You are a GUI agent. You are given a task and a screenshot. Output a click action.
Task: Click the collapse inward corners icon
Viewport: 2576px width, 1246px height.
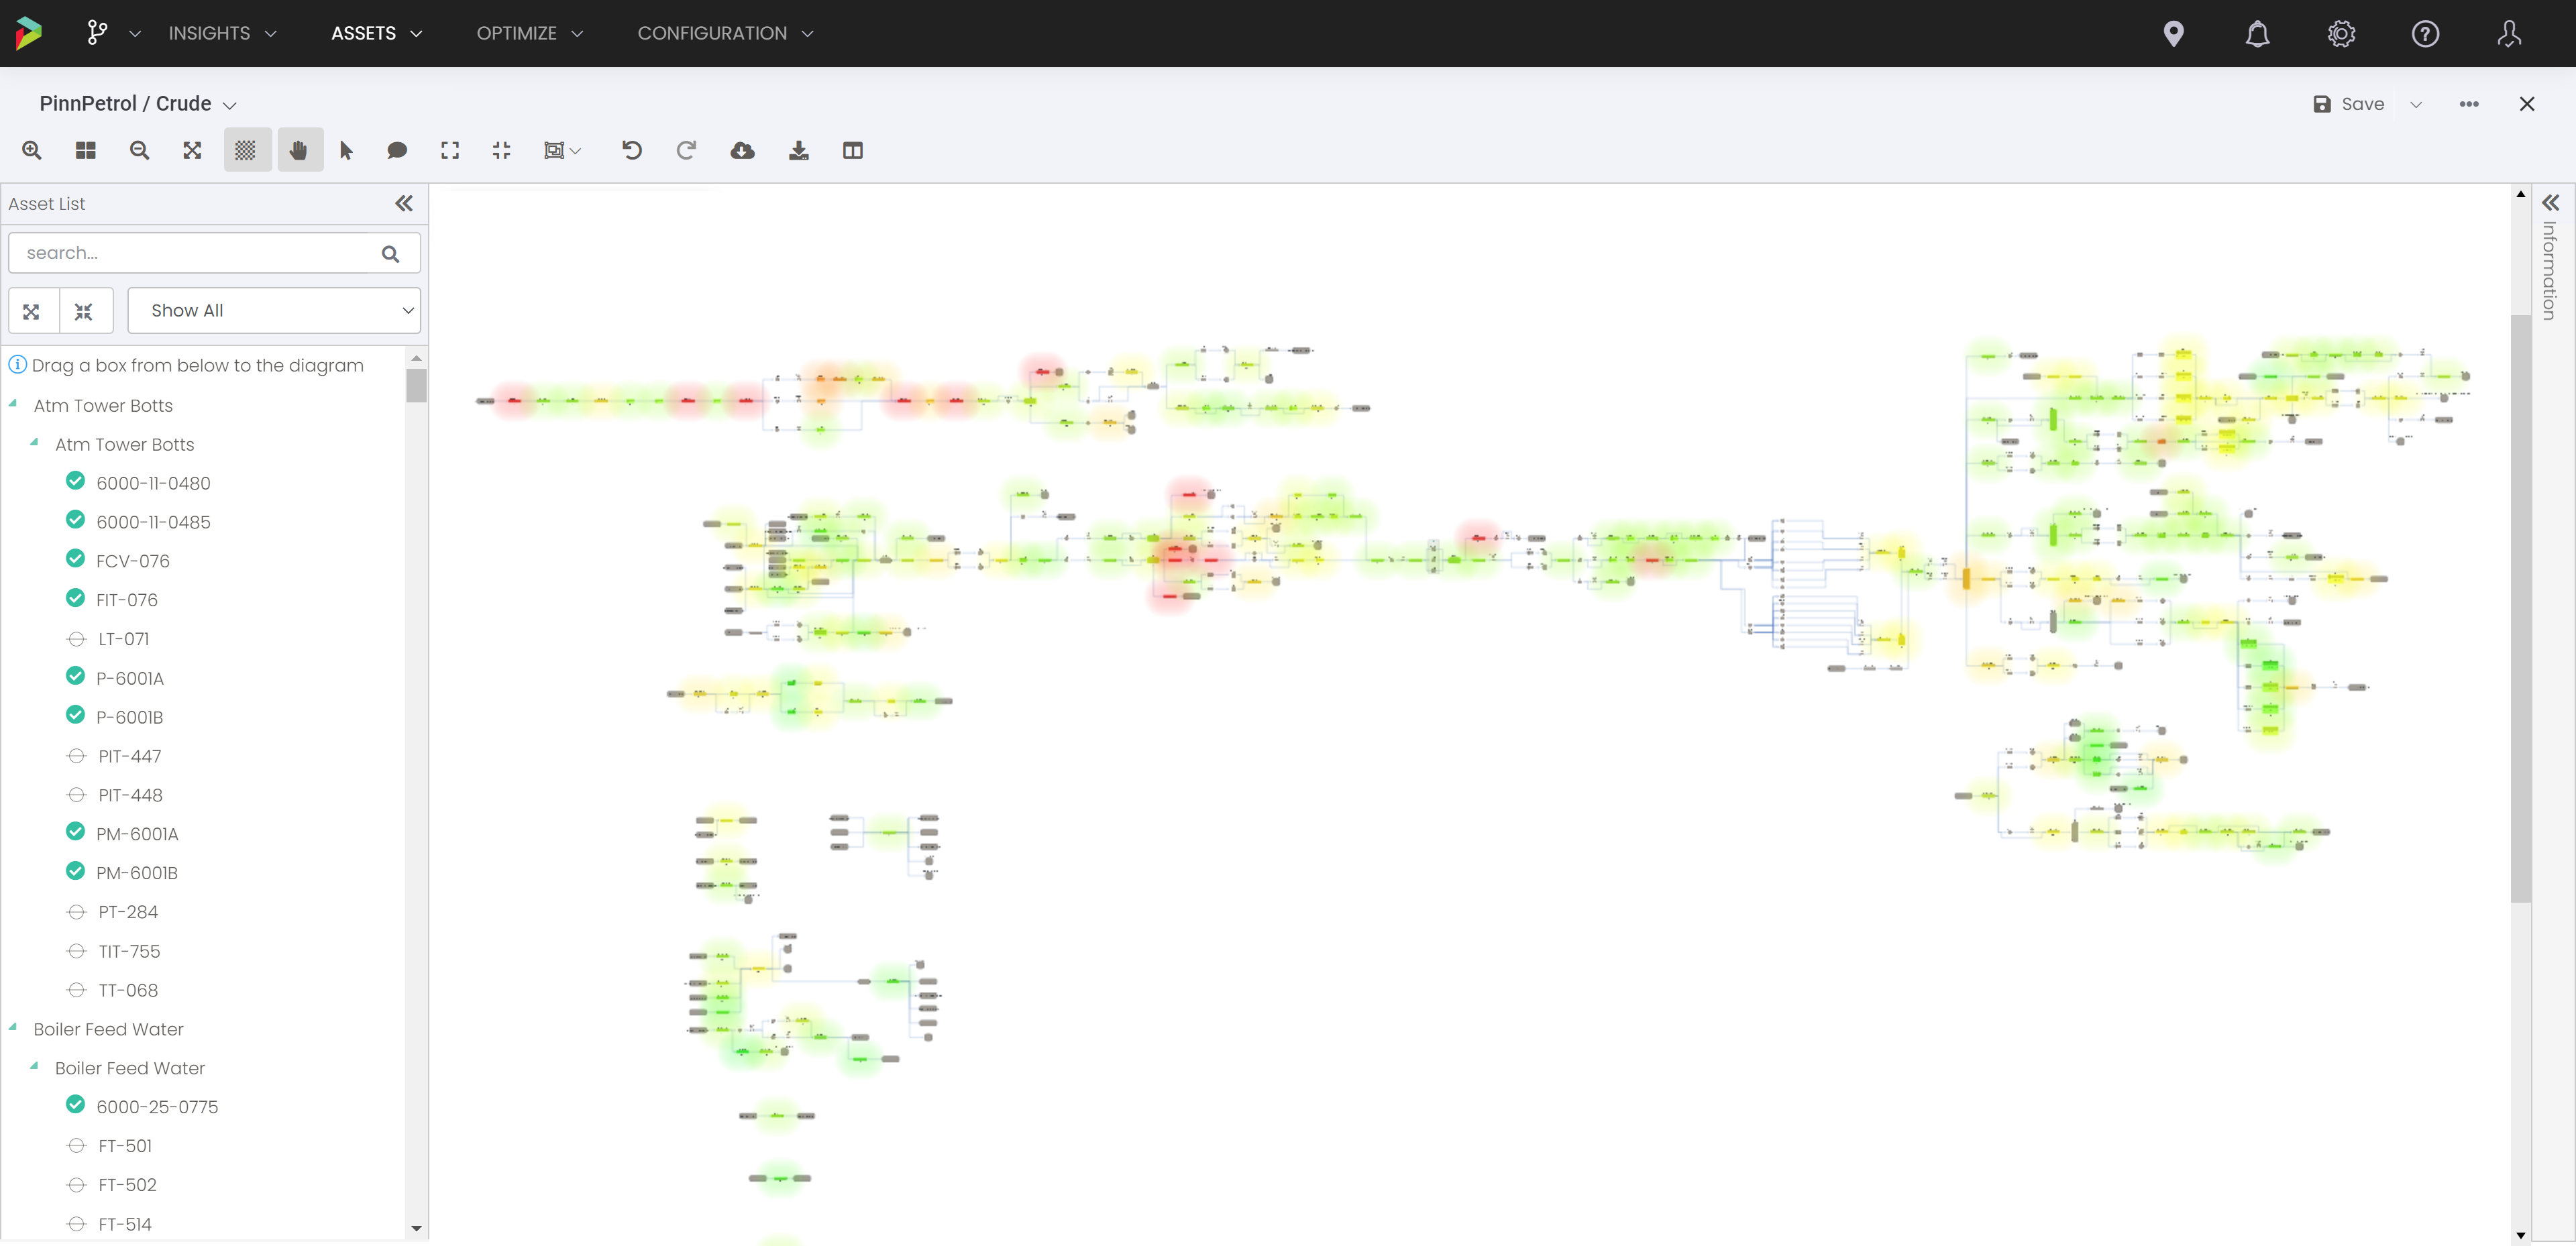click(502, 150)
